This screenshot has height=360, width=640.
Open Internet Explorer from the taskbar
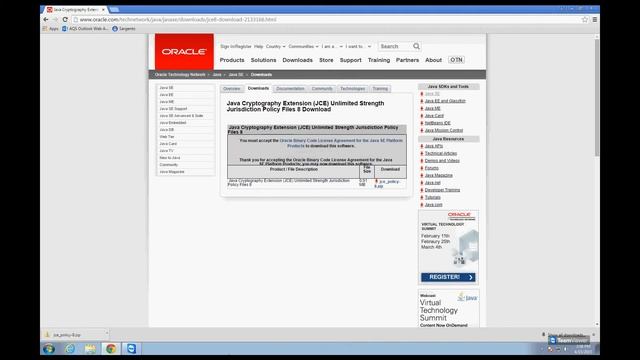[x=70, y=349]
